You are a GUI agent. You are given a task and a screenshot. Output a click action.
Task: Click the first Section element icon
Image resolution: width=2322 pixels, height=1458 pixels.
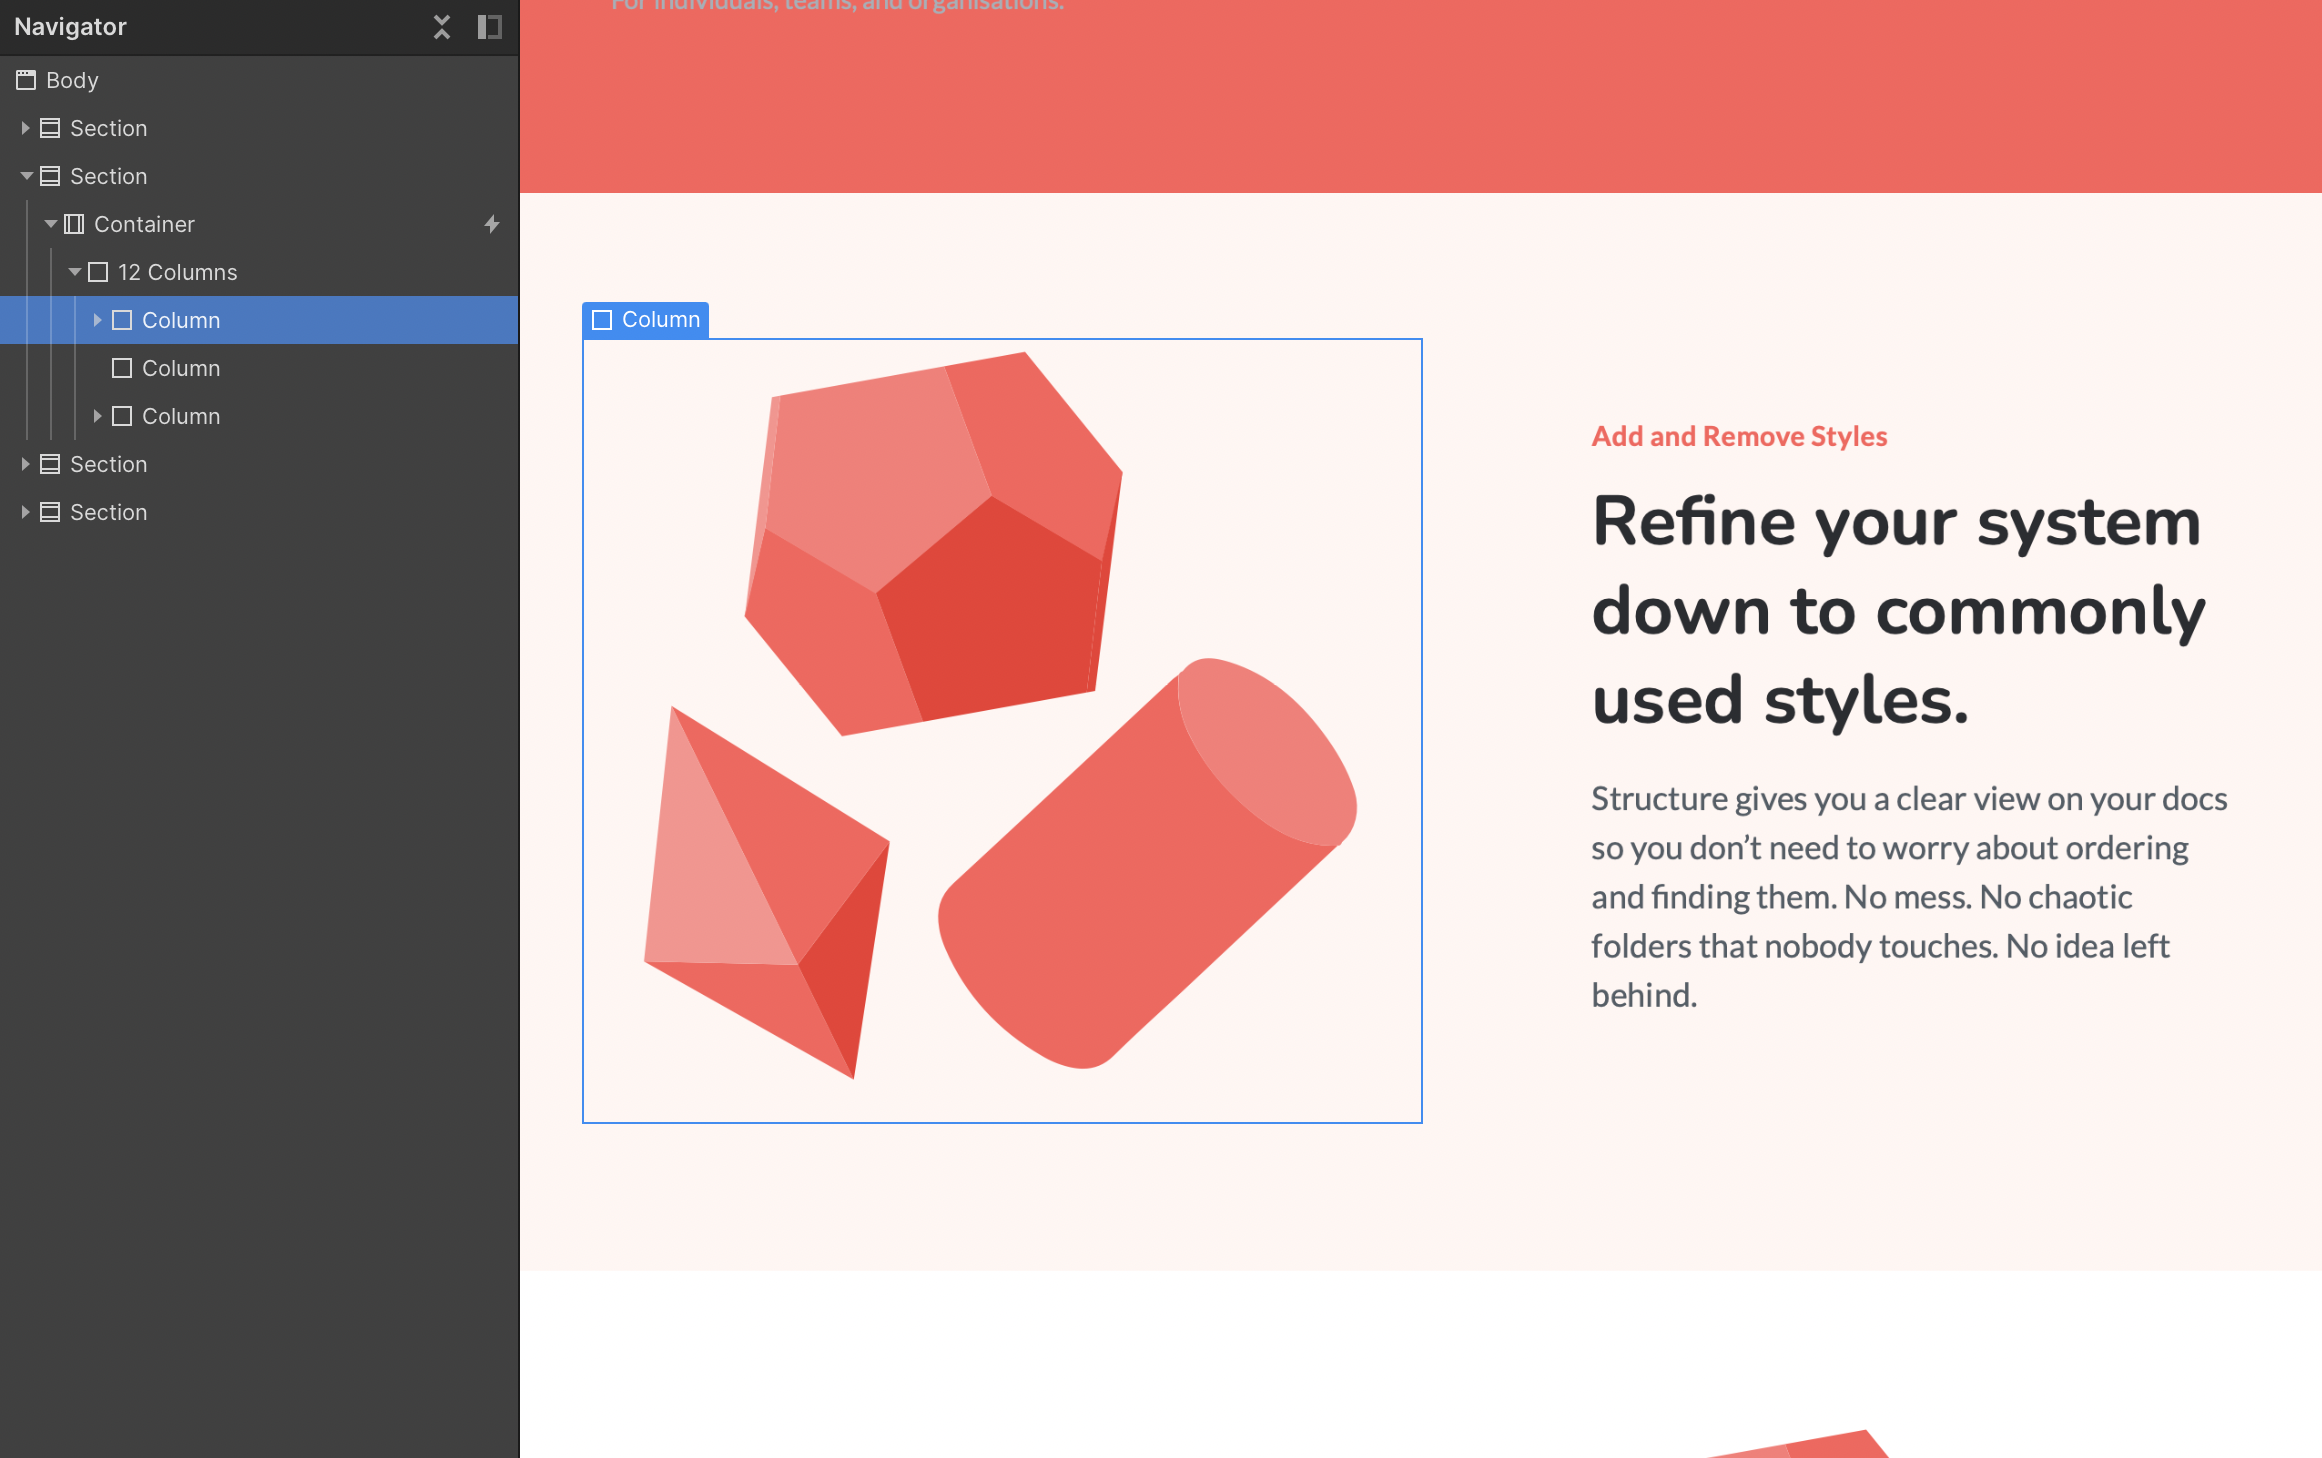coord(50,128)
